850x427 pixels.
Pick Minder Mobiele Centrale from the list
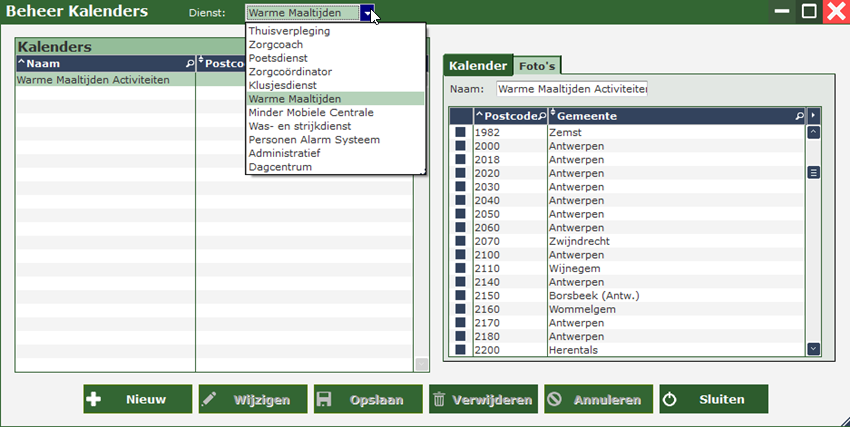311,113
